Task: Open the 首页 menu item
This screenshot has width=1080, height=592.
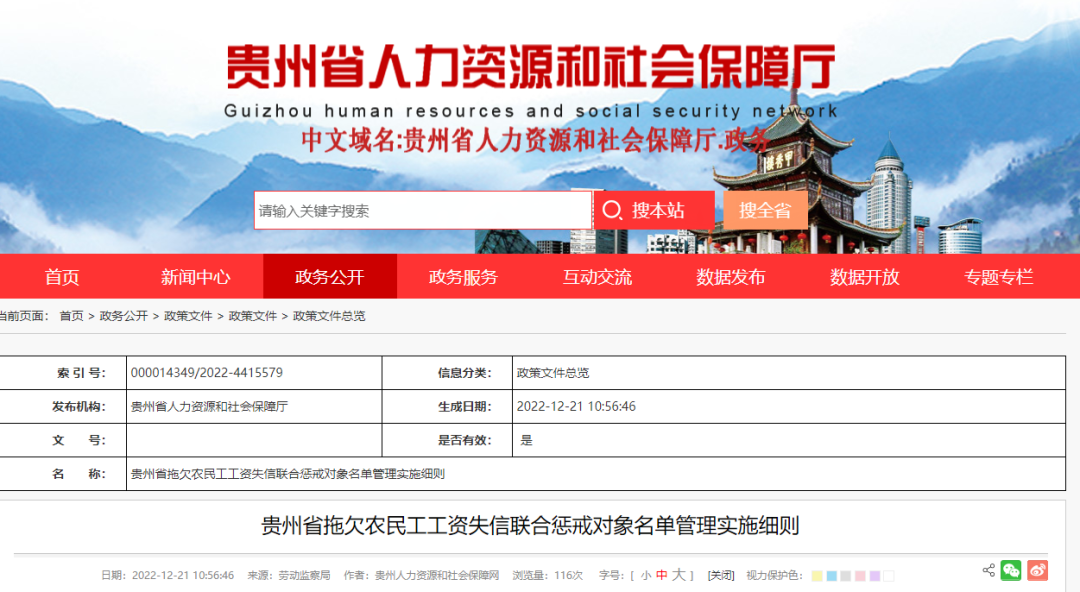Action: pyautogui.click(x=62, y=277)
